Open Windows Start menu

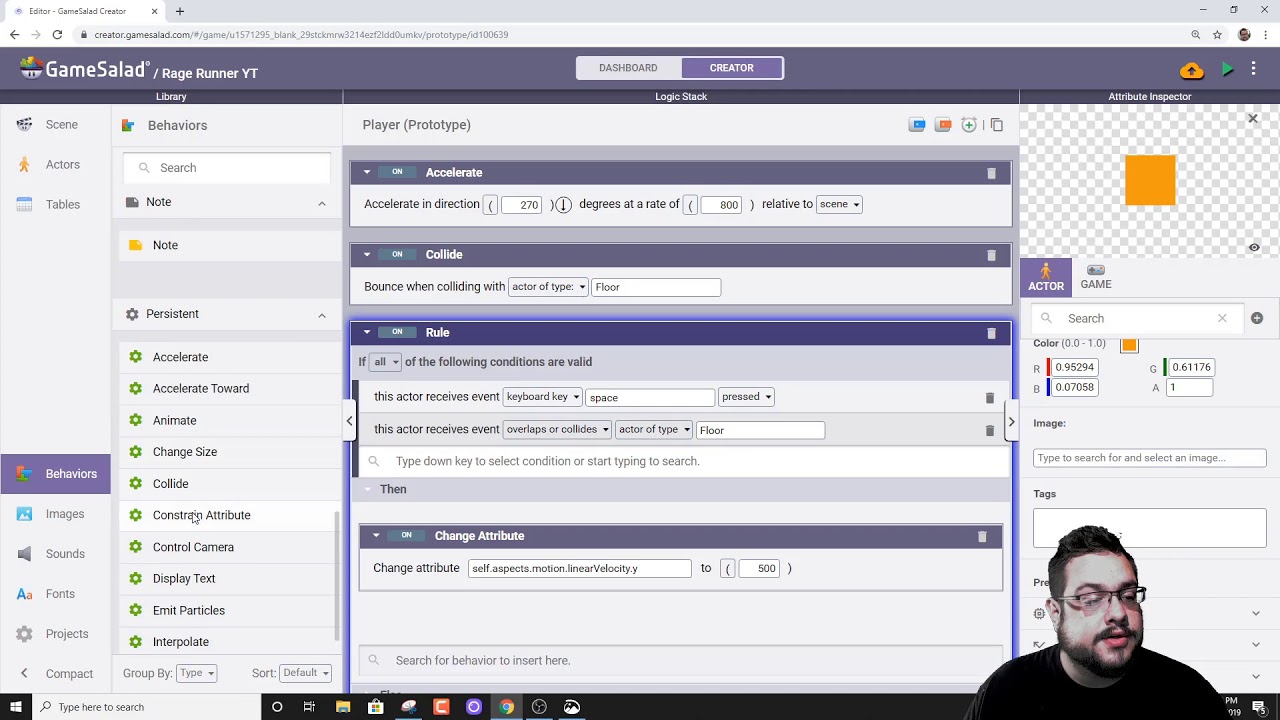tap(15, 707)
